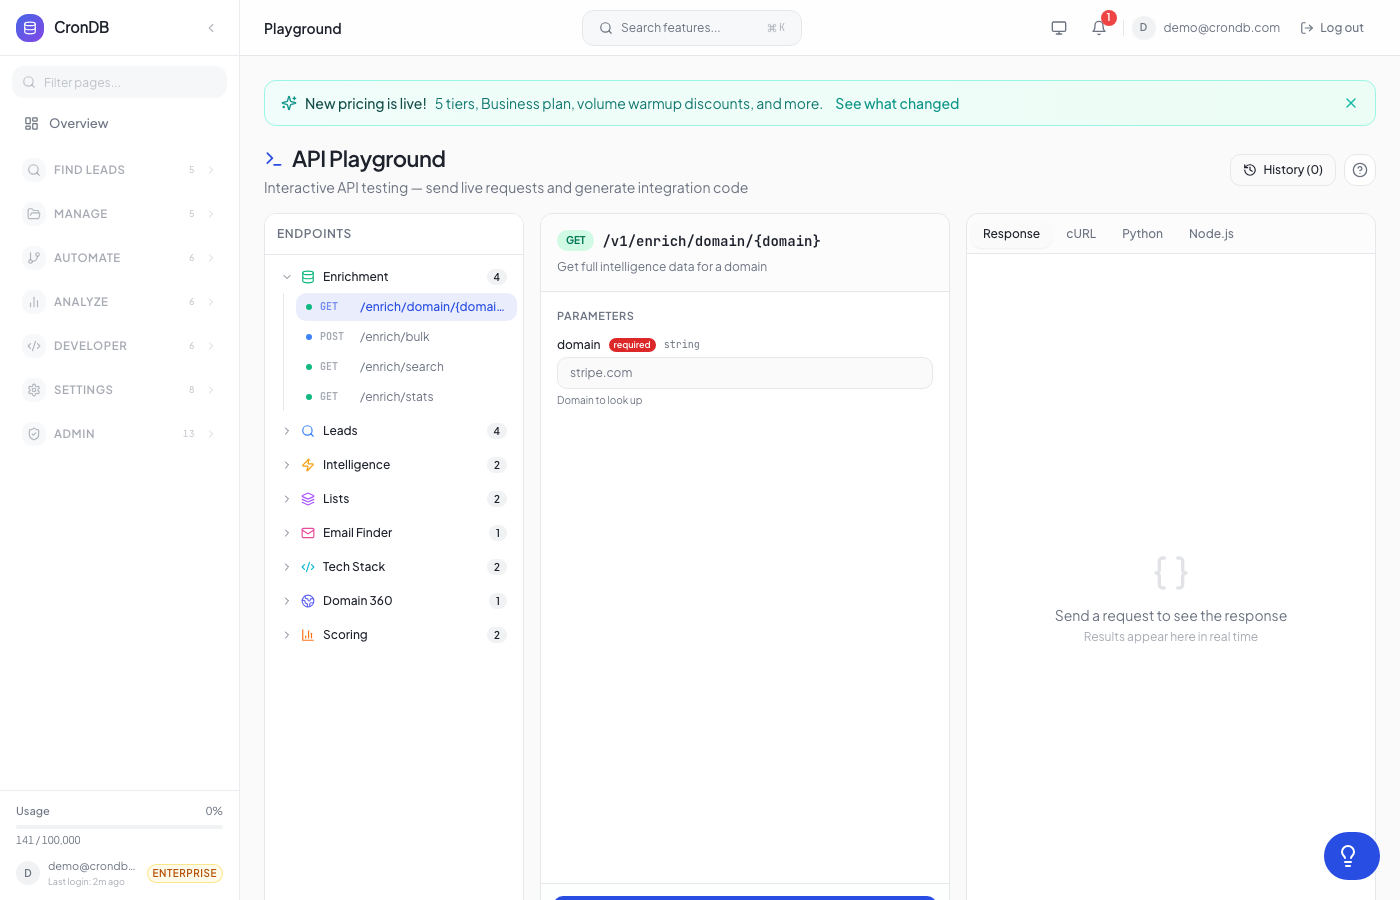1400x900 pixels.
Task: Click the Email Finder envelope icon
Action: point(308,533)
